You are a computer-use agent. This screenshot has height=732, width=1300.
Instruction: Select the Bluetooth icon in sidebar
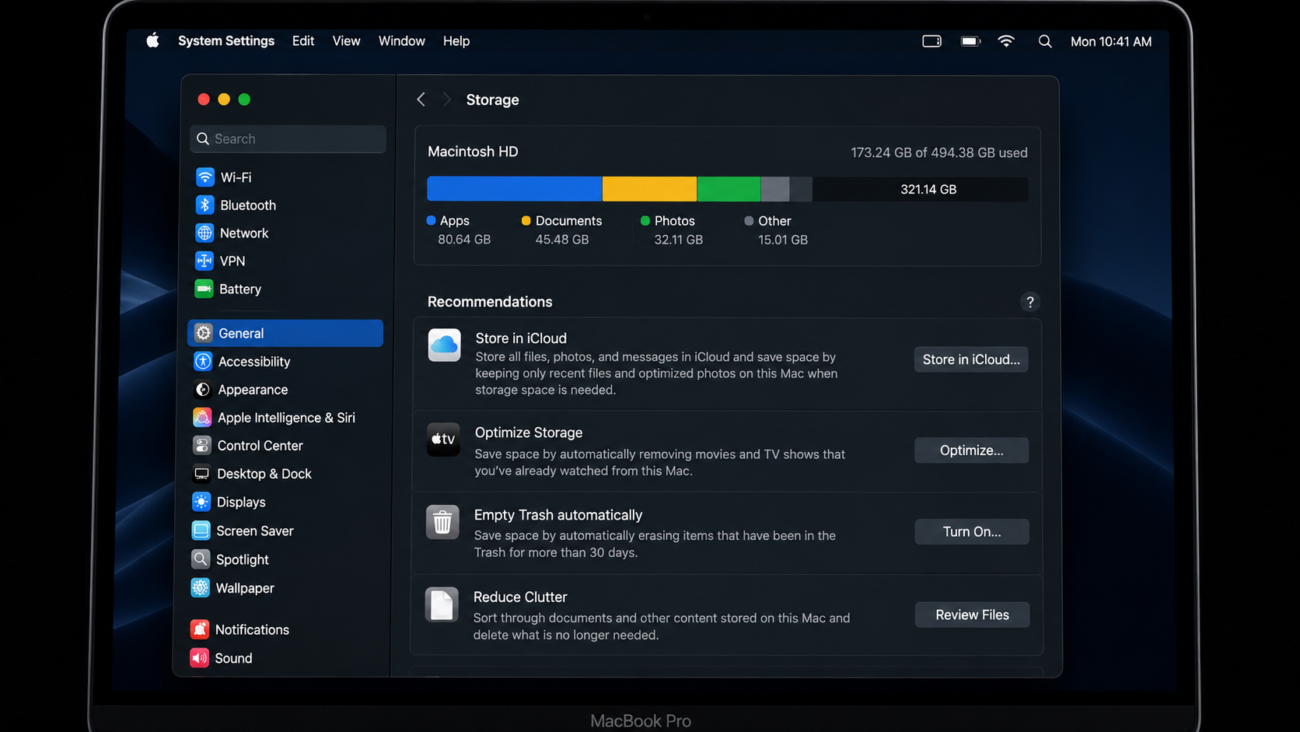pyautogui.click(x=205, y=205)
